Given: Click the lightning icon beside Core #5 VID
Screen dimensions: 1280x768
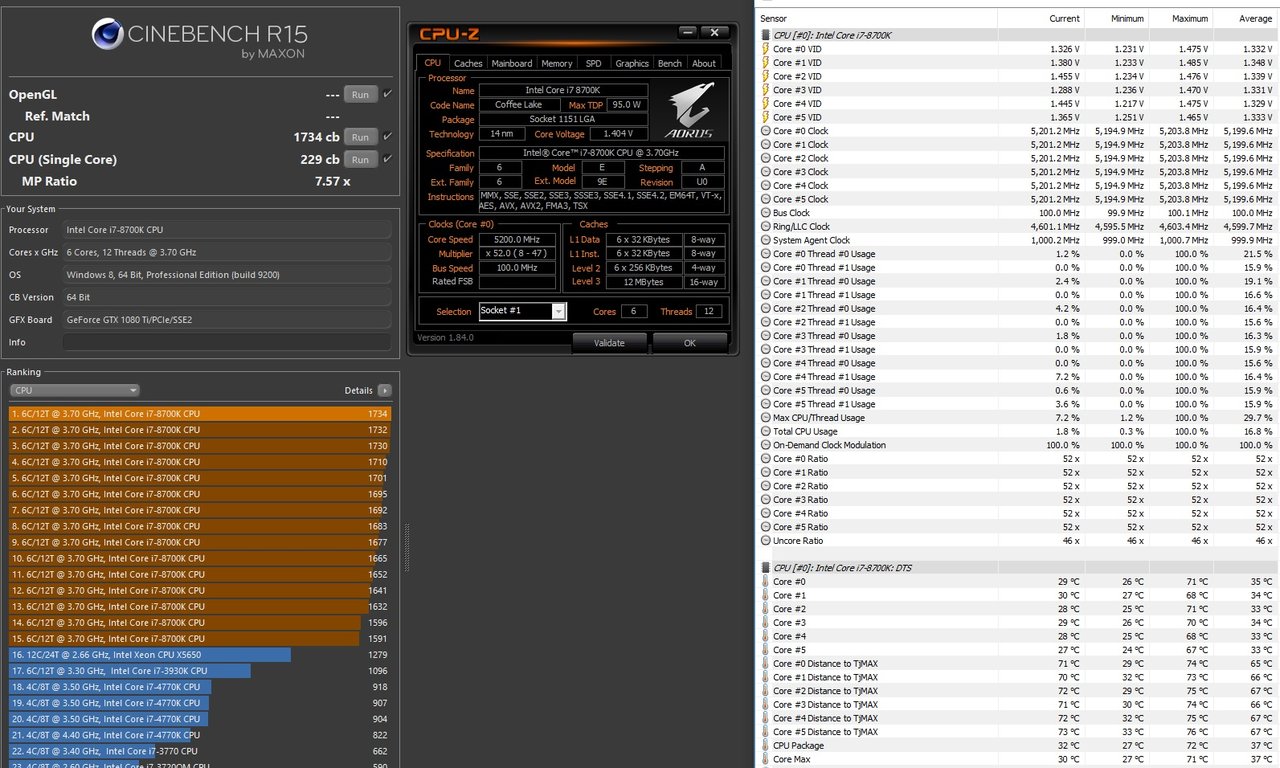Looking at the screenshot, I should [x=766, y=117].
